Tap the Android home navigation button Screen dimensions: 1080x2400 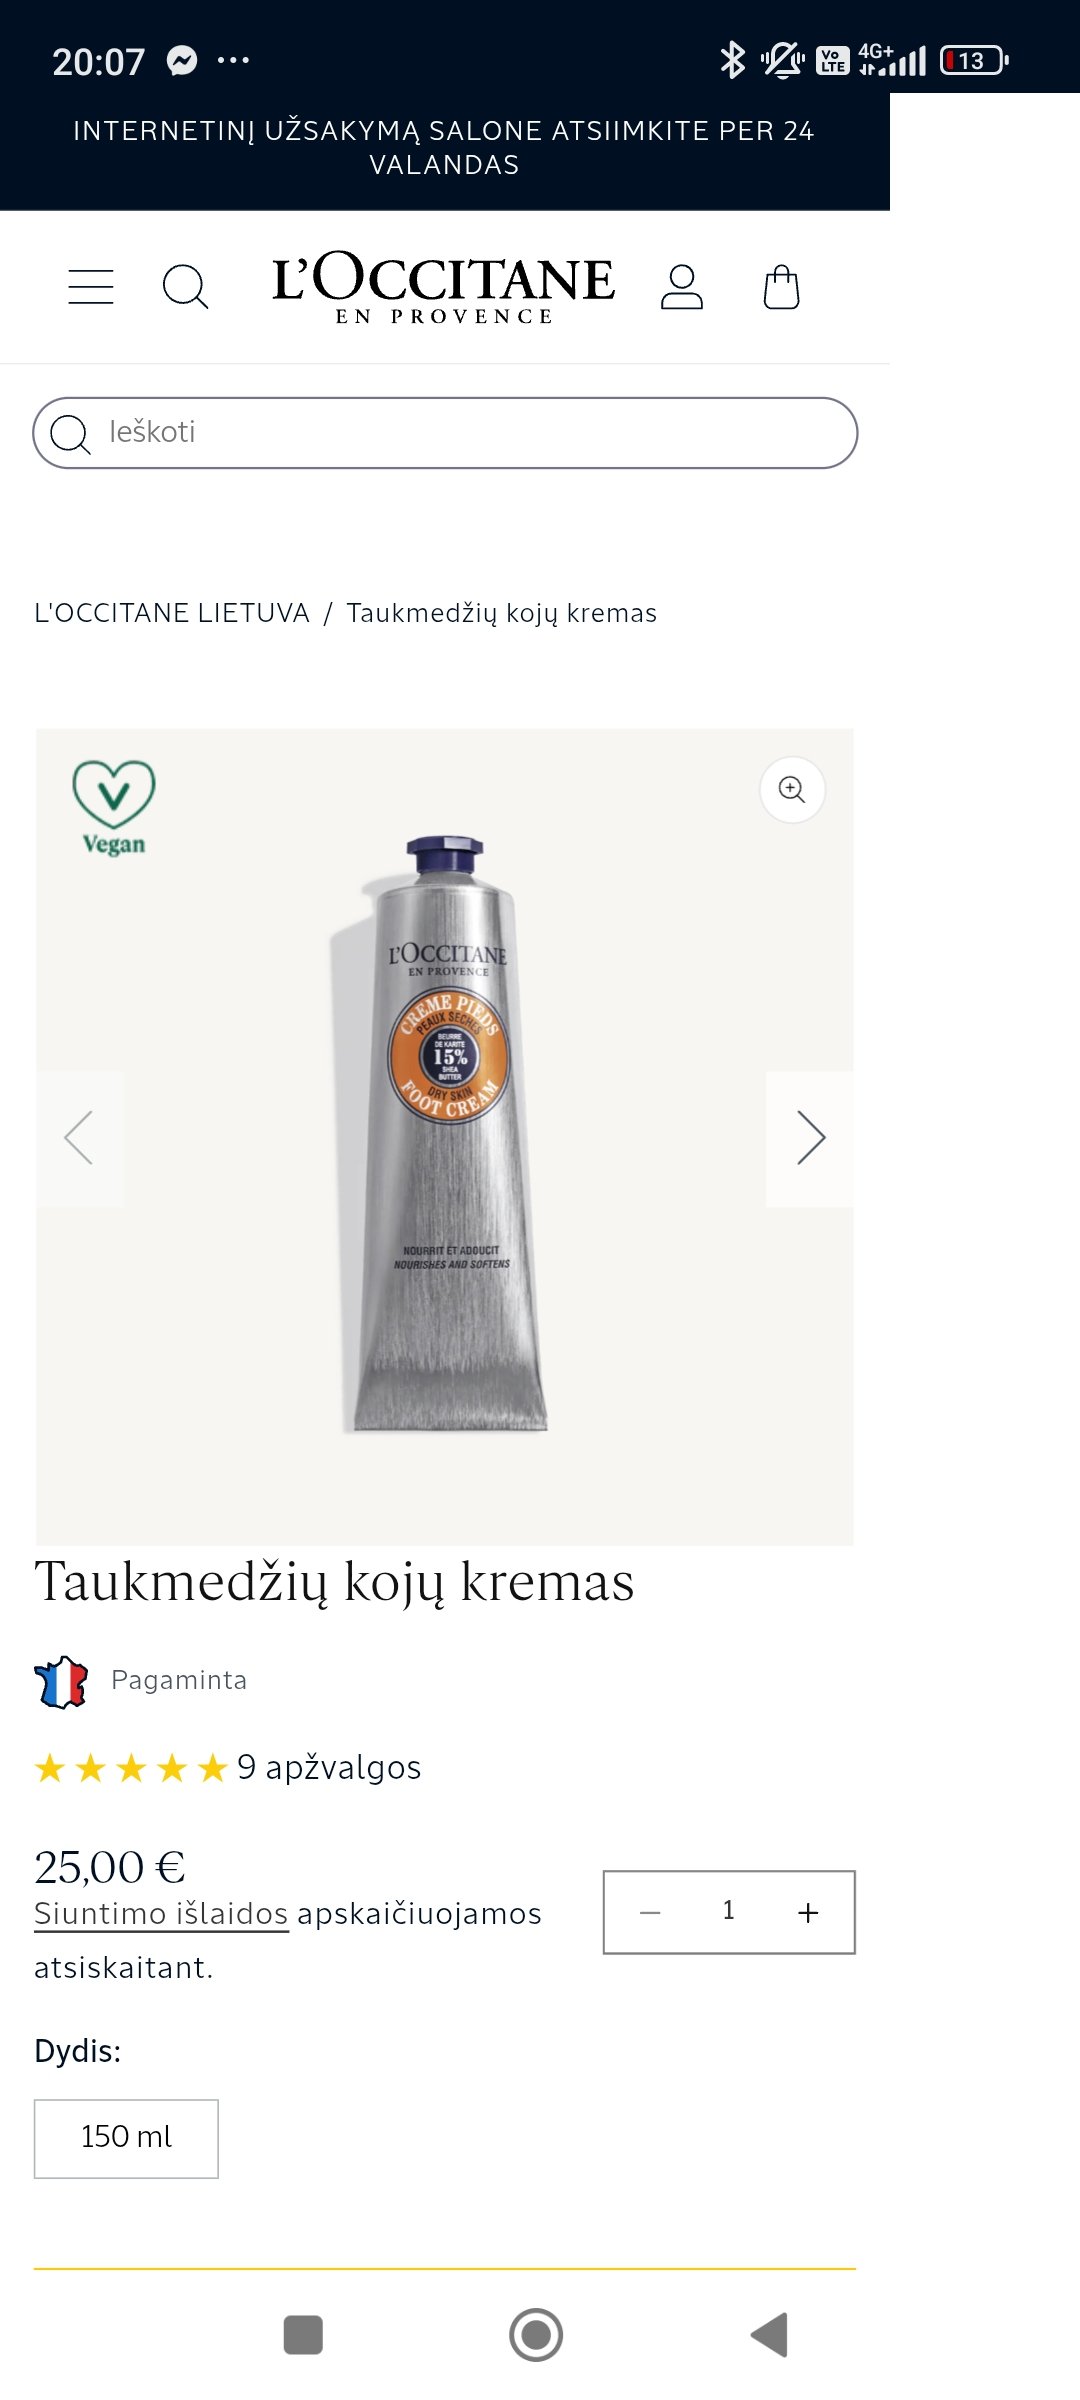pos(536,2335)
